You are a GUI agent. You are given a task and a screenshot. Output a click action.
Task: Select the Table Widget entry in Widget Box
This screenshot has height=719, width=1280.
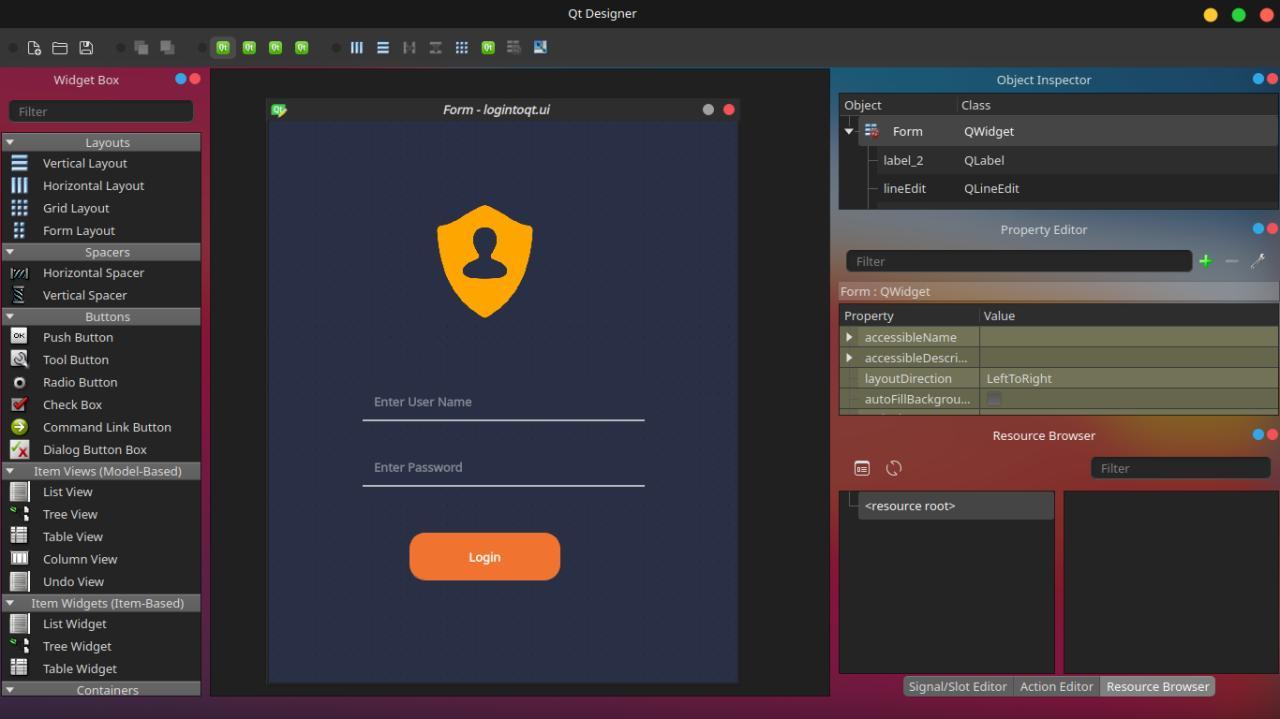coord(80,669)
